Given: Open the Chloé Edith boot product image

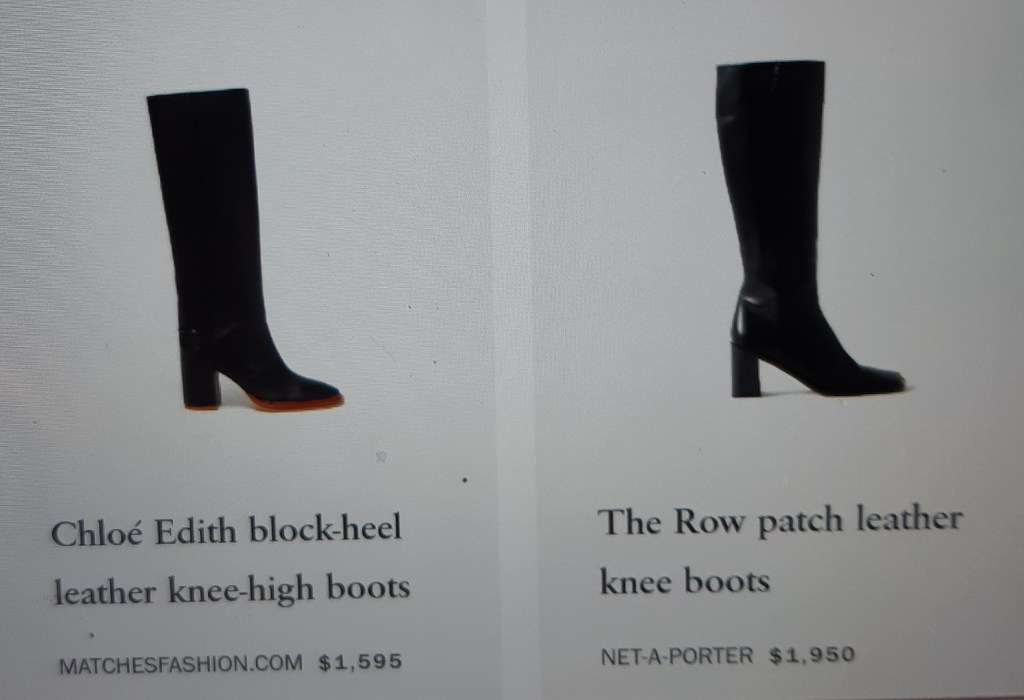Looking at the screenshot, I should click(x=245, y=249).
